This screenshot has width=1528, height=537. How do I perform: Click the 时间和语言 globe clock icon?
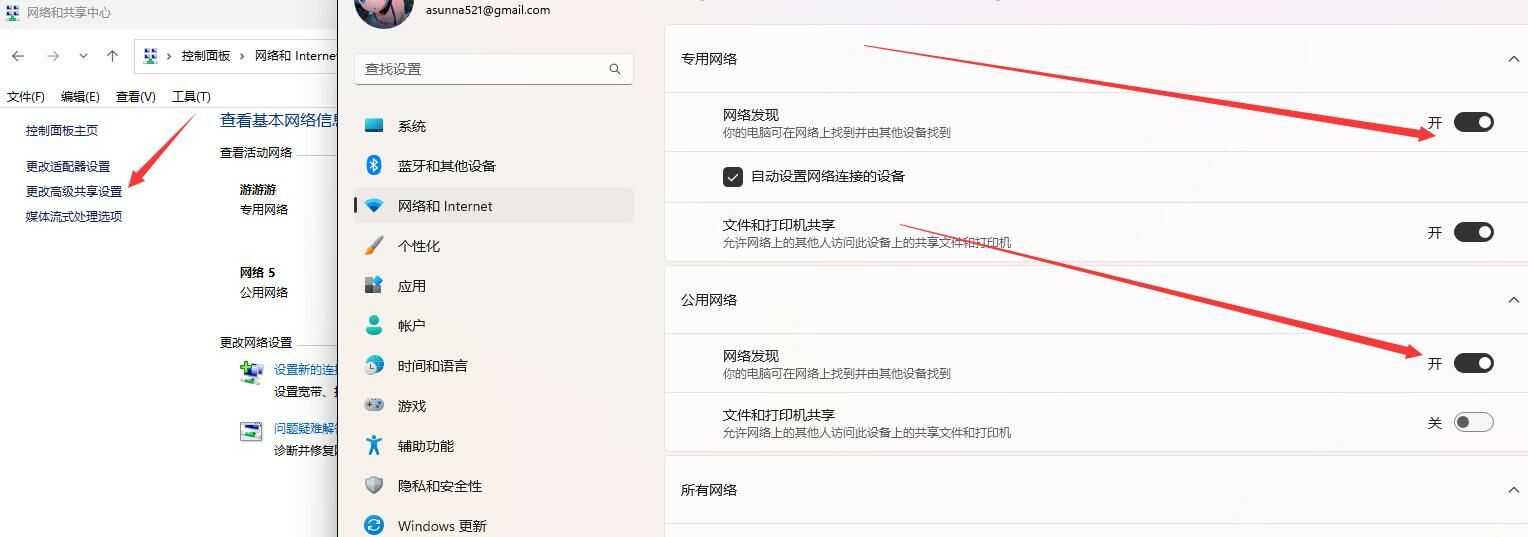(x=374, y=365)
